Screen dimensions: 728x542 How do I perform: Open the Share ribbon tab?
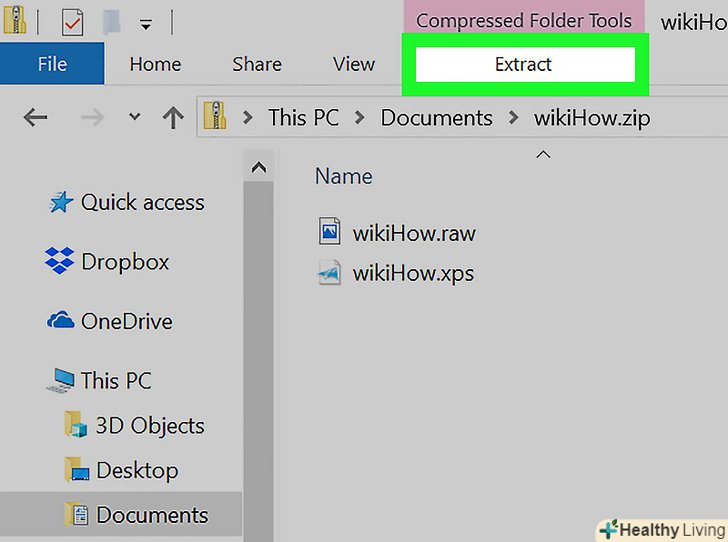tap(257, 64)
